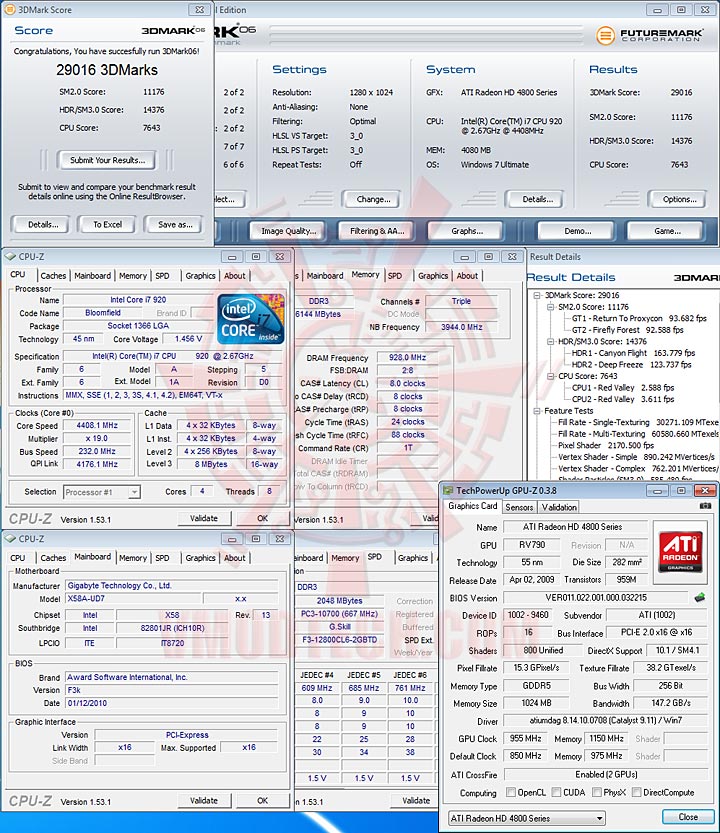Screen dimensions: 720x833
Task: Open Mainboard tab in top CPU-Z window
Action: (92, 276)
